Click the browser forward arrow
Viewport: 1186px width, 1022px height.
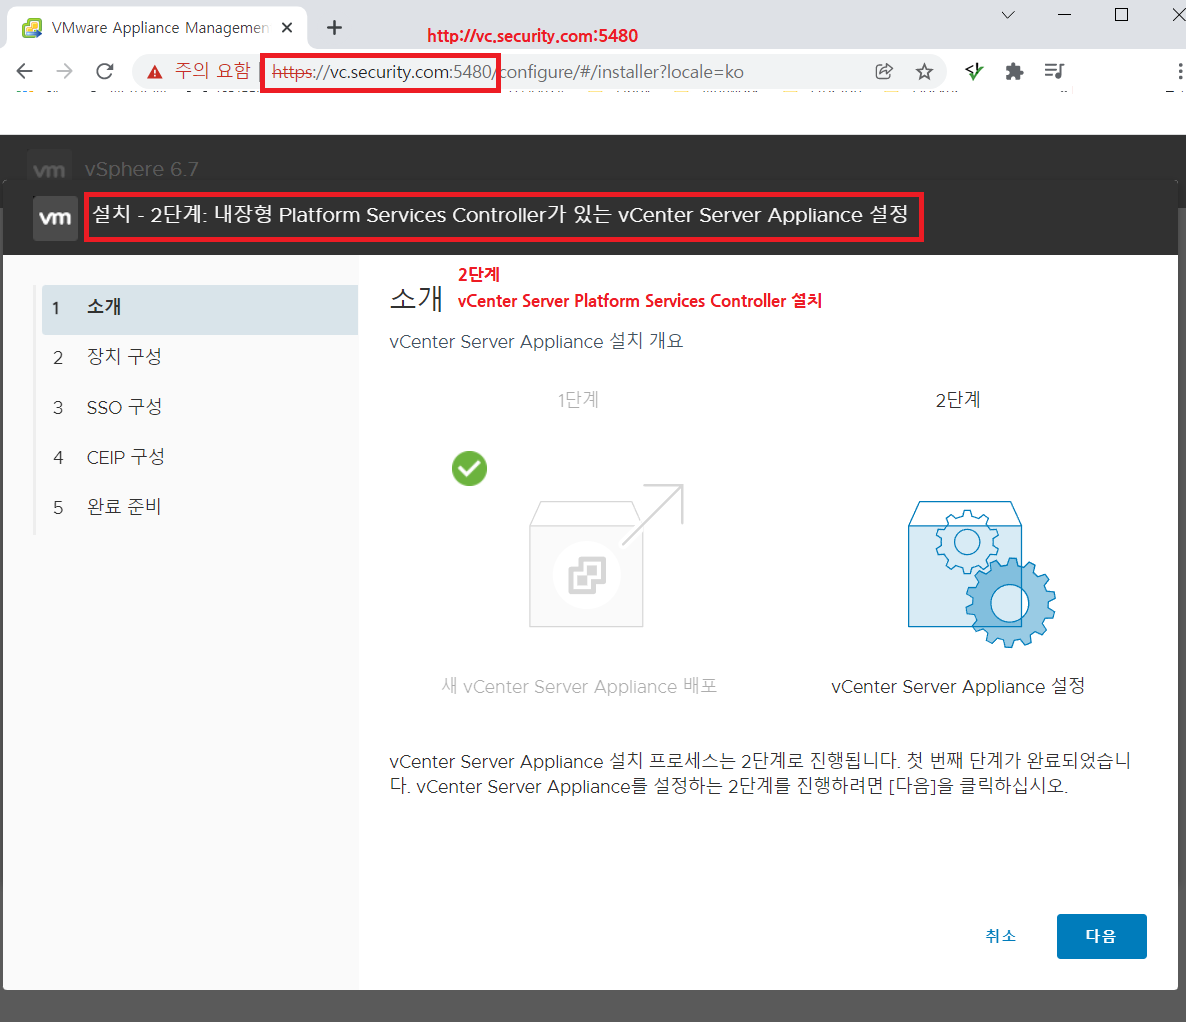coord(65,71)
